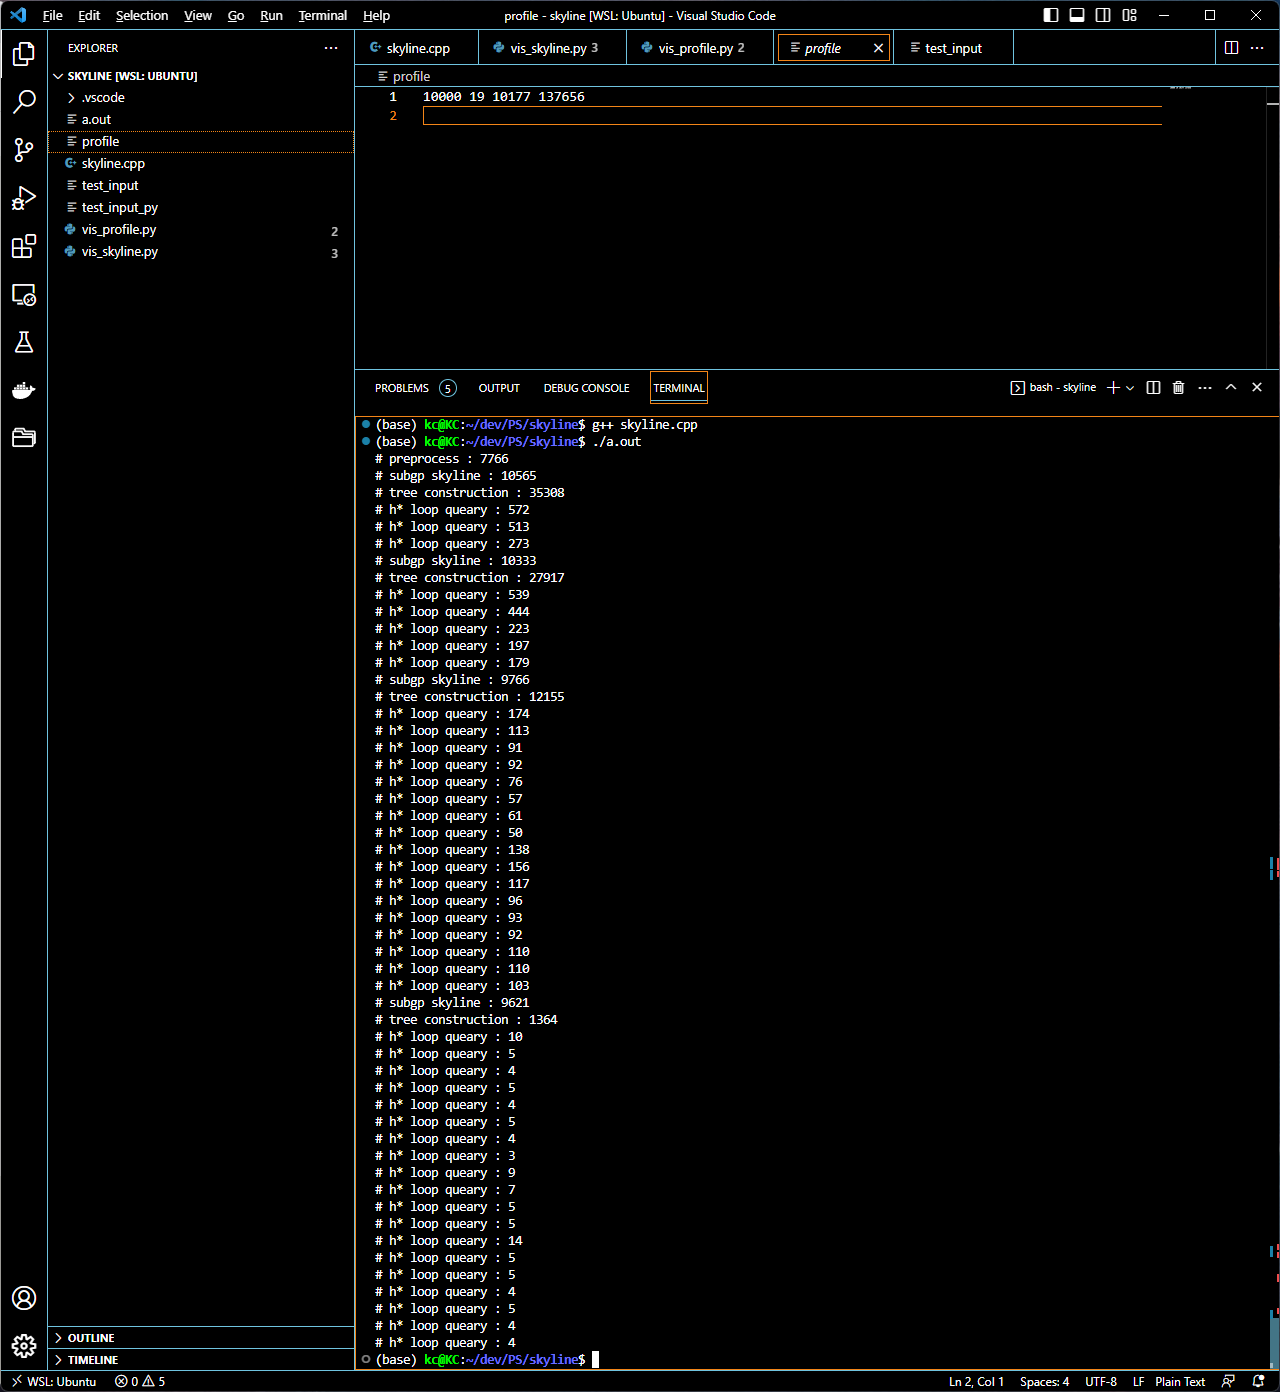
Task: Select the TERMINAL panel tab
Action: tap(679, 388)
